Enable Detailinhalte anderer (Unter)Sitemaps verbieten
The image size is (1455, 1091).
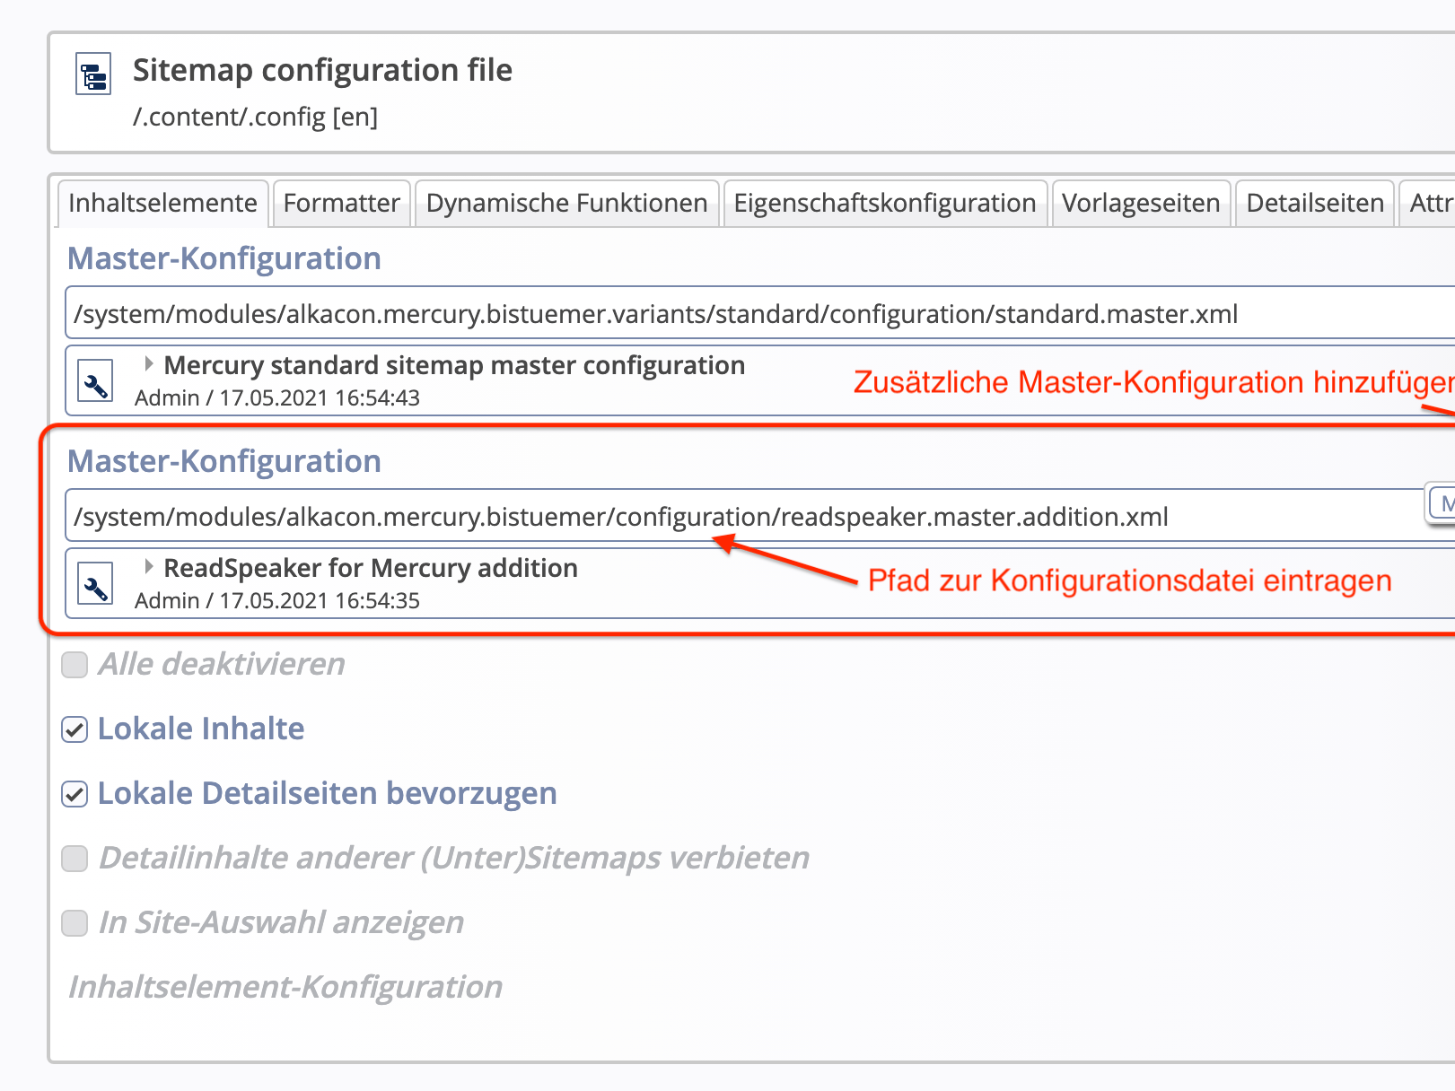(x=74, y=858)
